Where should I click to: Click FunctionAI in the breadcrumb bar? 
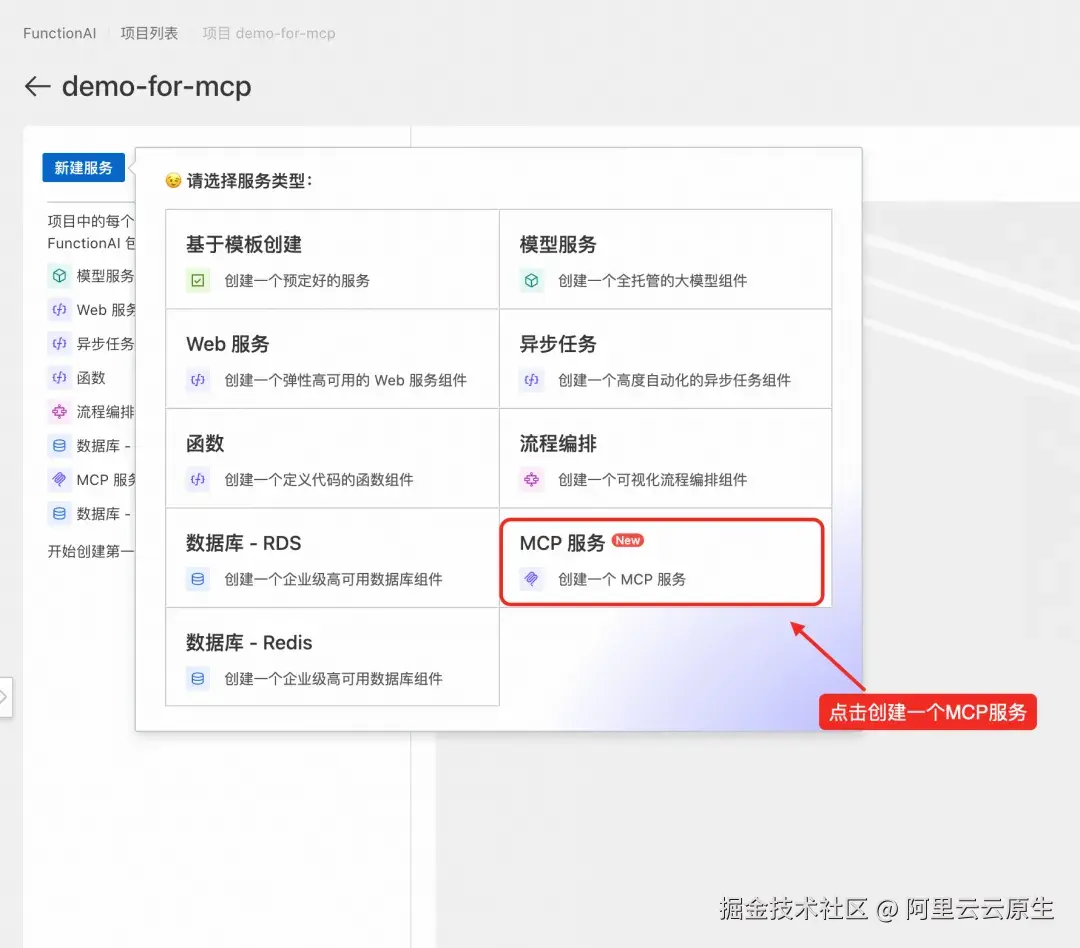59,32
